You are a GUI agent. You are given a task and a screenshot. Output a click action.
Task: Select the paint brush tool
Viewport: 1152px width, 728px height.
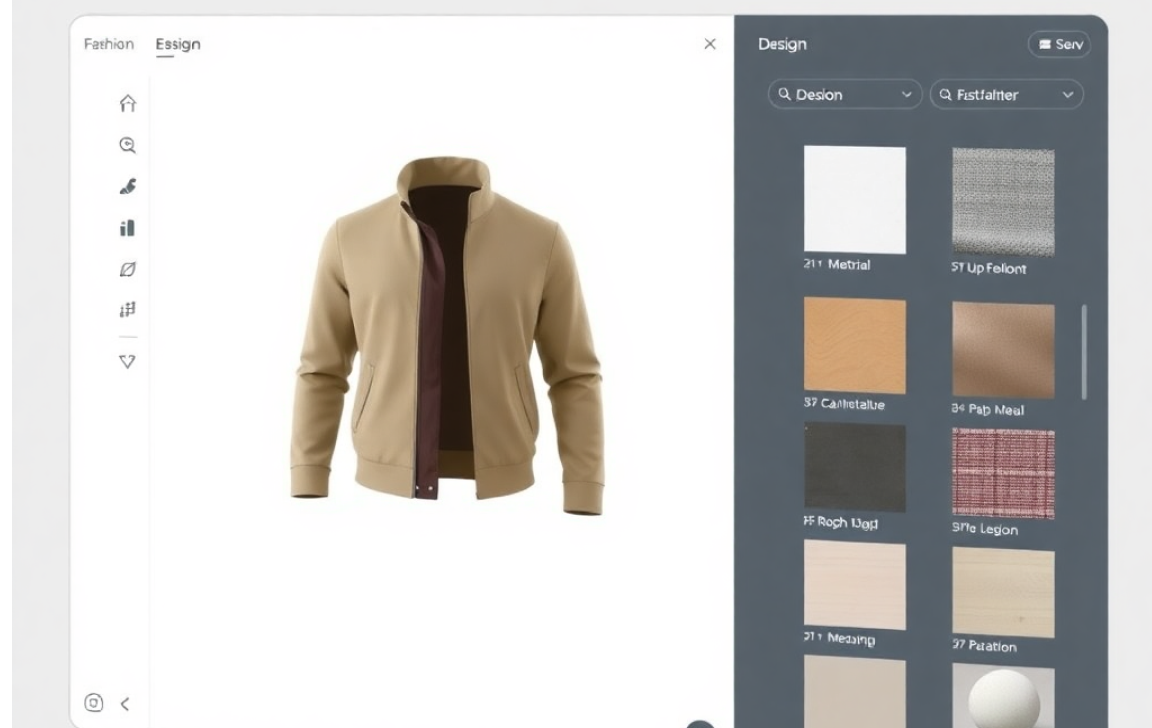tap(127, 186)
